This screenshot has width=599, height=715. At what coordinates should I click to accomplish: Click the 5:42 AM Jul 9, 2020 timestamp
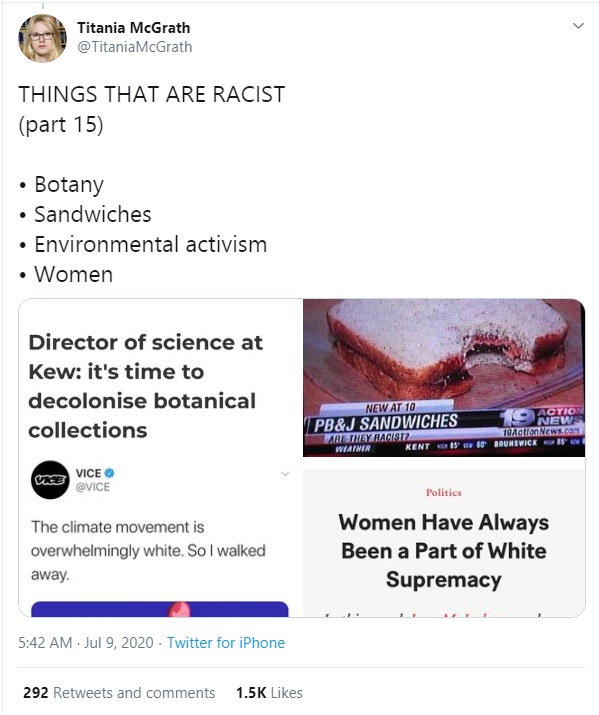pyautogui.click(x=86, y=642)
